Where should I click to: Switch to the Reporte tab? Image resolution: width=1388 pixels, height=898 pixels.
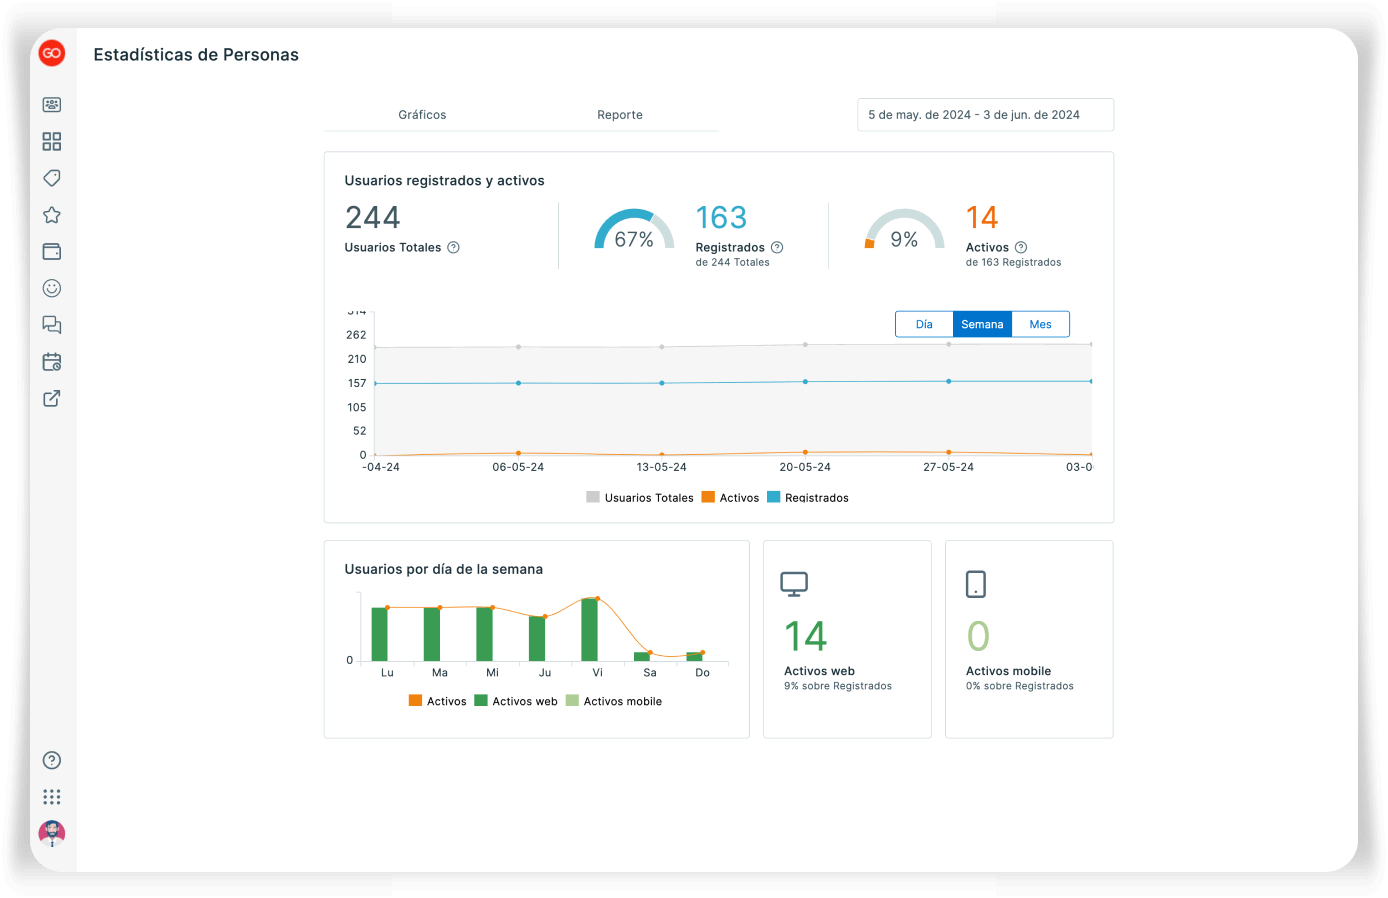click(x=620, y=115)
